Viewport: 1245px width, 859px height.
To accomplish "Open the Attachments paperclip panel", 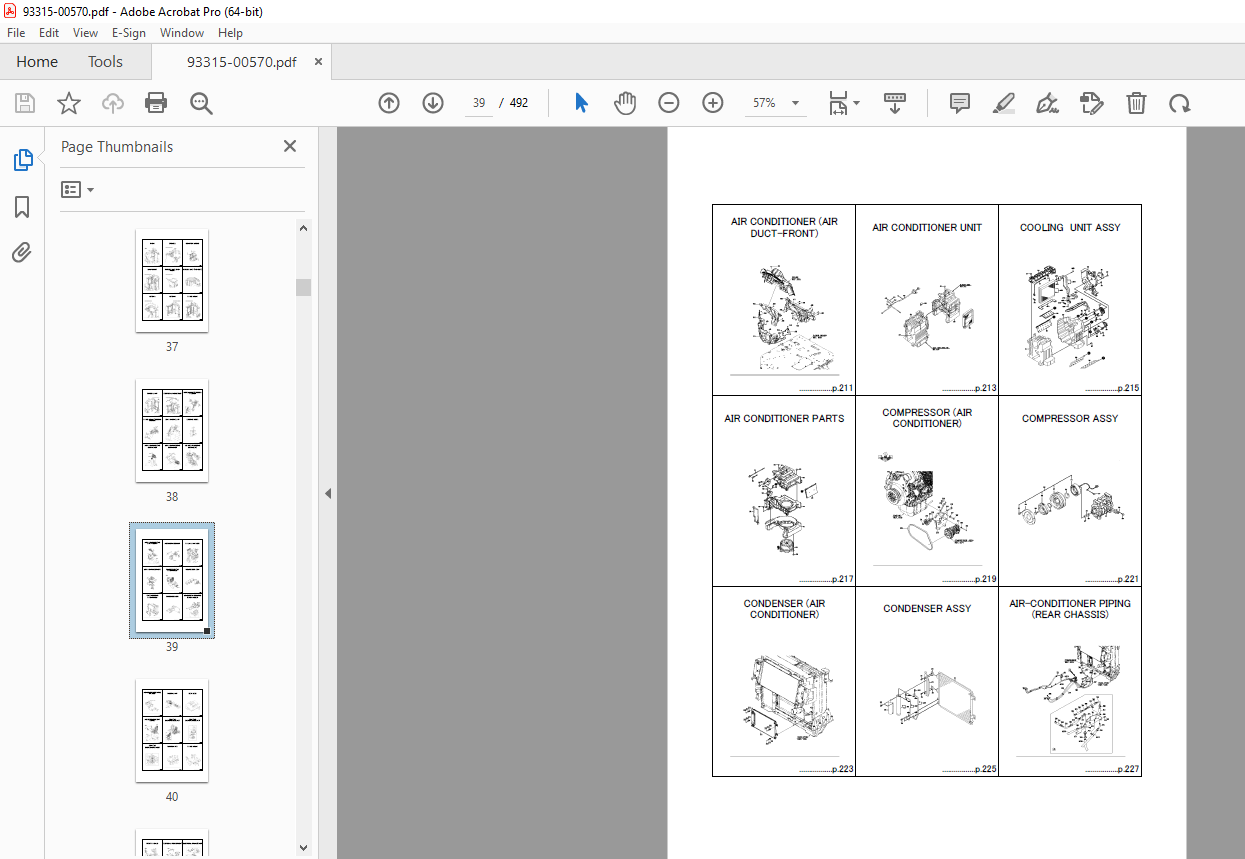I will pos(22,252).
